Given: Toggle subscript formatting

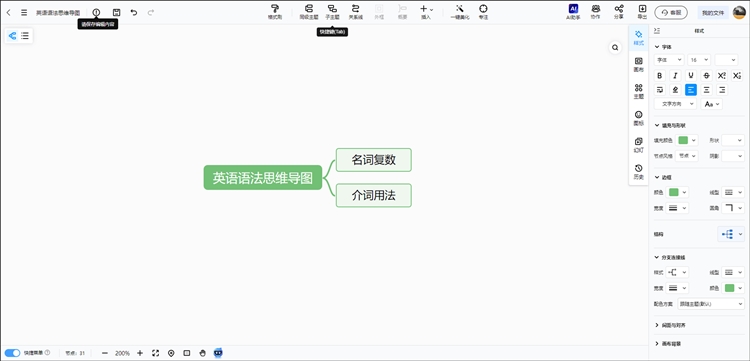Looking at the screenshot, I should pyautogui.click(x=737, y=76).
